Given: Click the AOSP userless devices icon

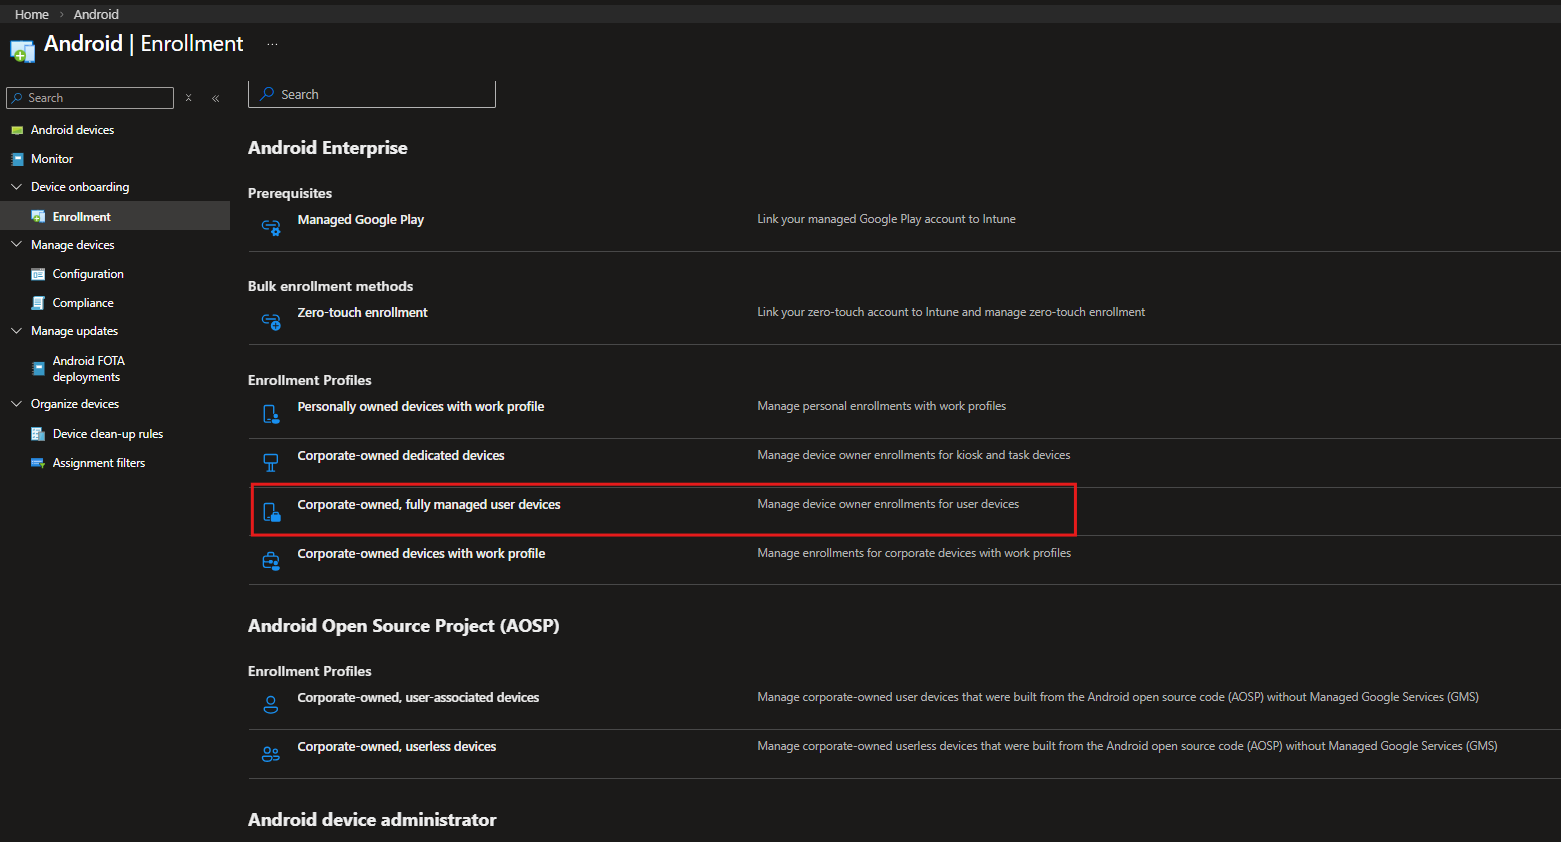Looking at the screenshot, I should [x=271, y=754].
